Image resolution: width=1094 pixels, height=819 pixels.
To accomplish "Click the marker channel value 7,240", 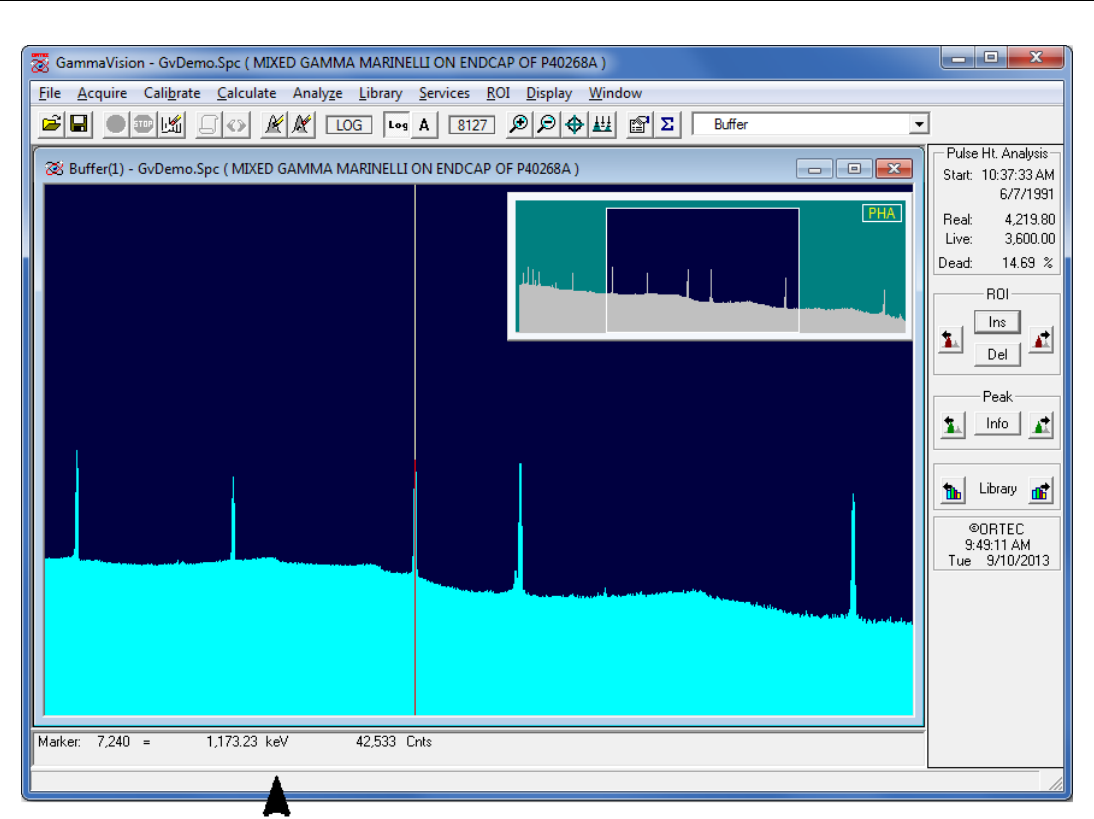I will [x=113, y=742].
